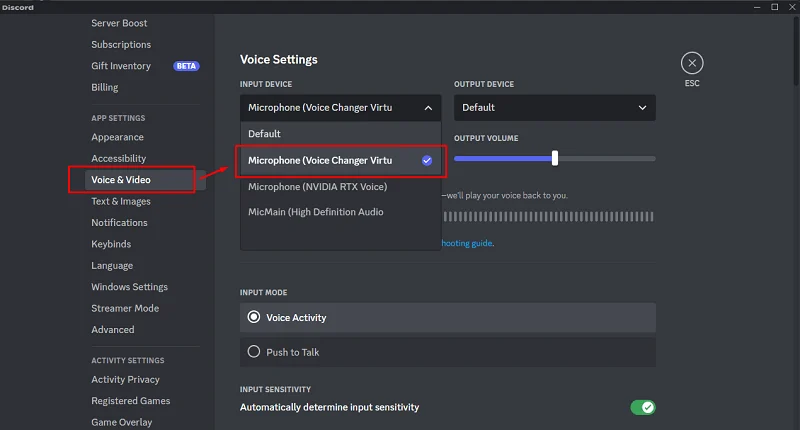Click the BETA badge beside Gift Inventory
Screen dimensions: 800x430
point(186,66)
